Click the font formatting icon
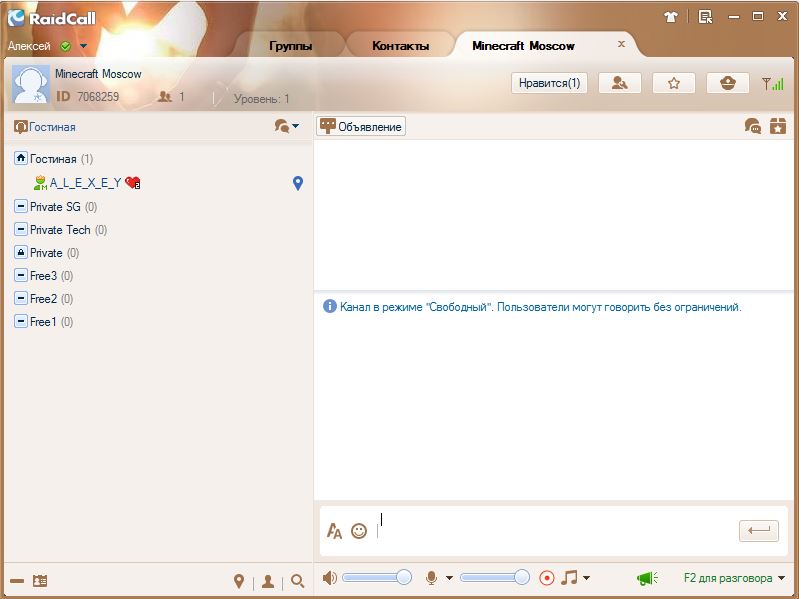The width and height of the screenshot is (799, 599). point(335,532)
